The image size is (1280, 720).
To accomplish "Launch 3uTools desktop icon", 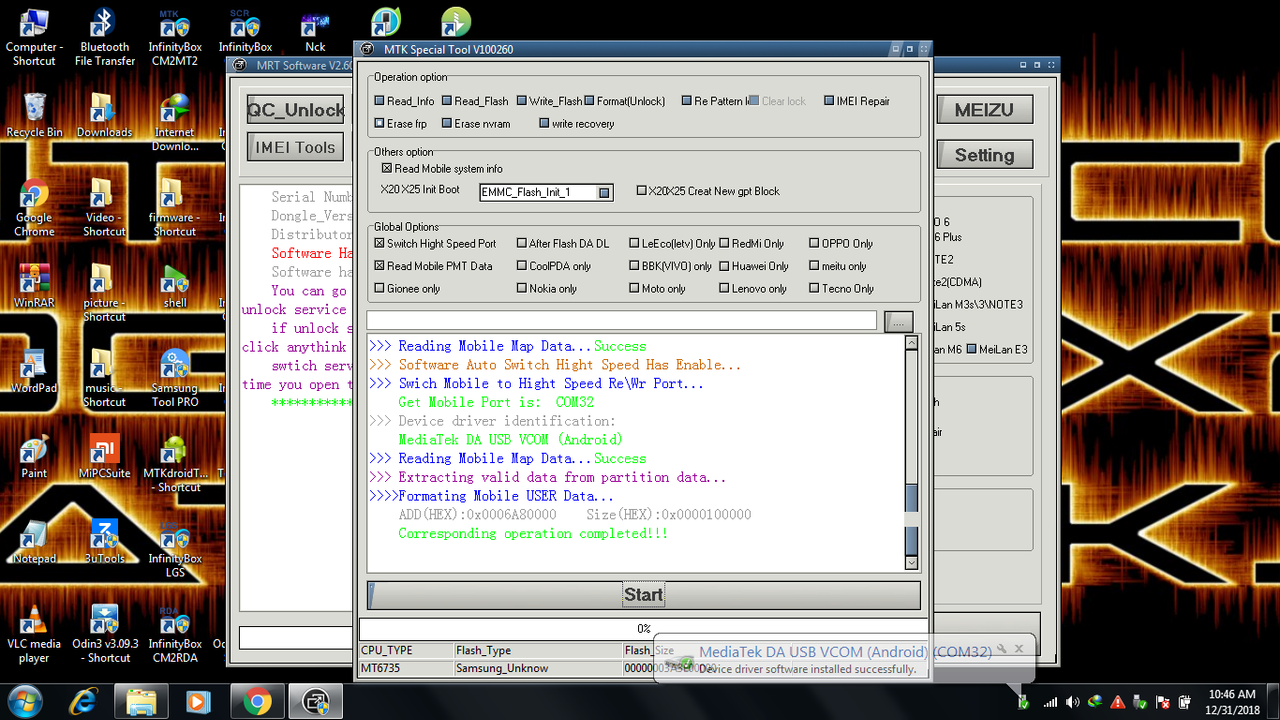I will point(104,541).
